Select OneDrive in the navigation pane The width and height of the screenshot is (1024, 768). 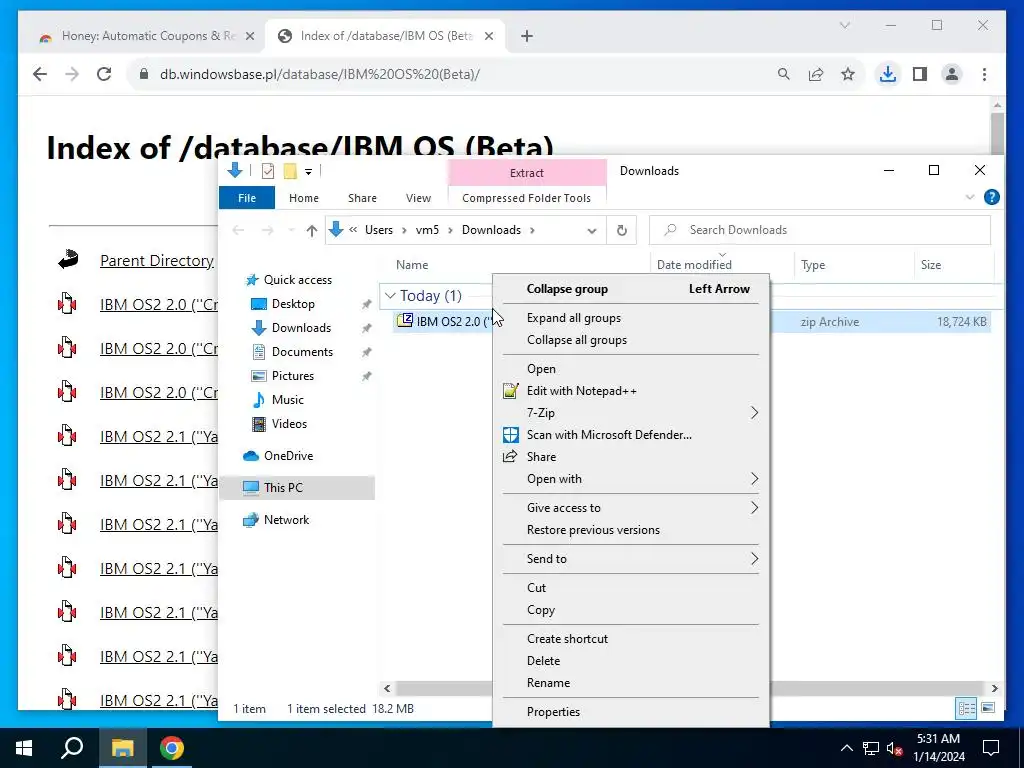(x=287, y=456)
